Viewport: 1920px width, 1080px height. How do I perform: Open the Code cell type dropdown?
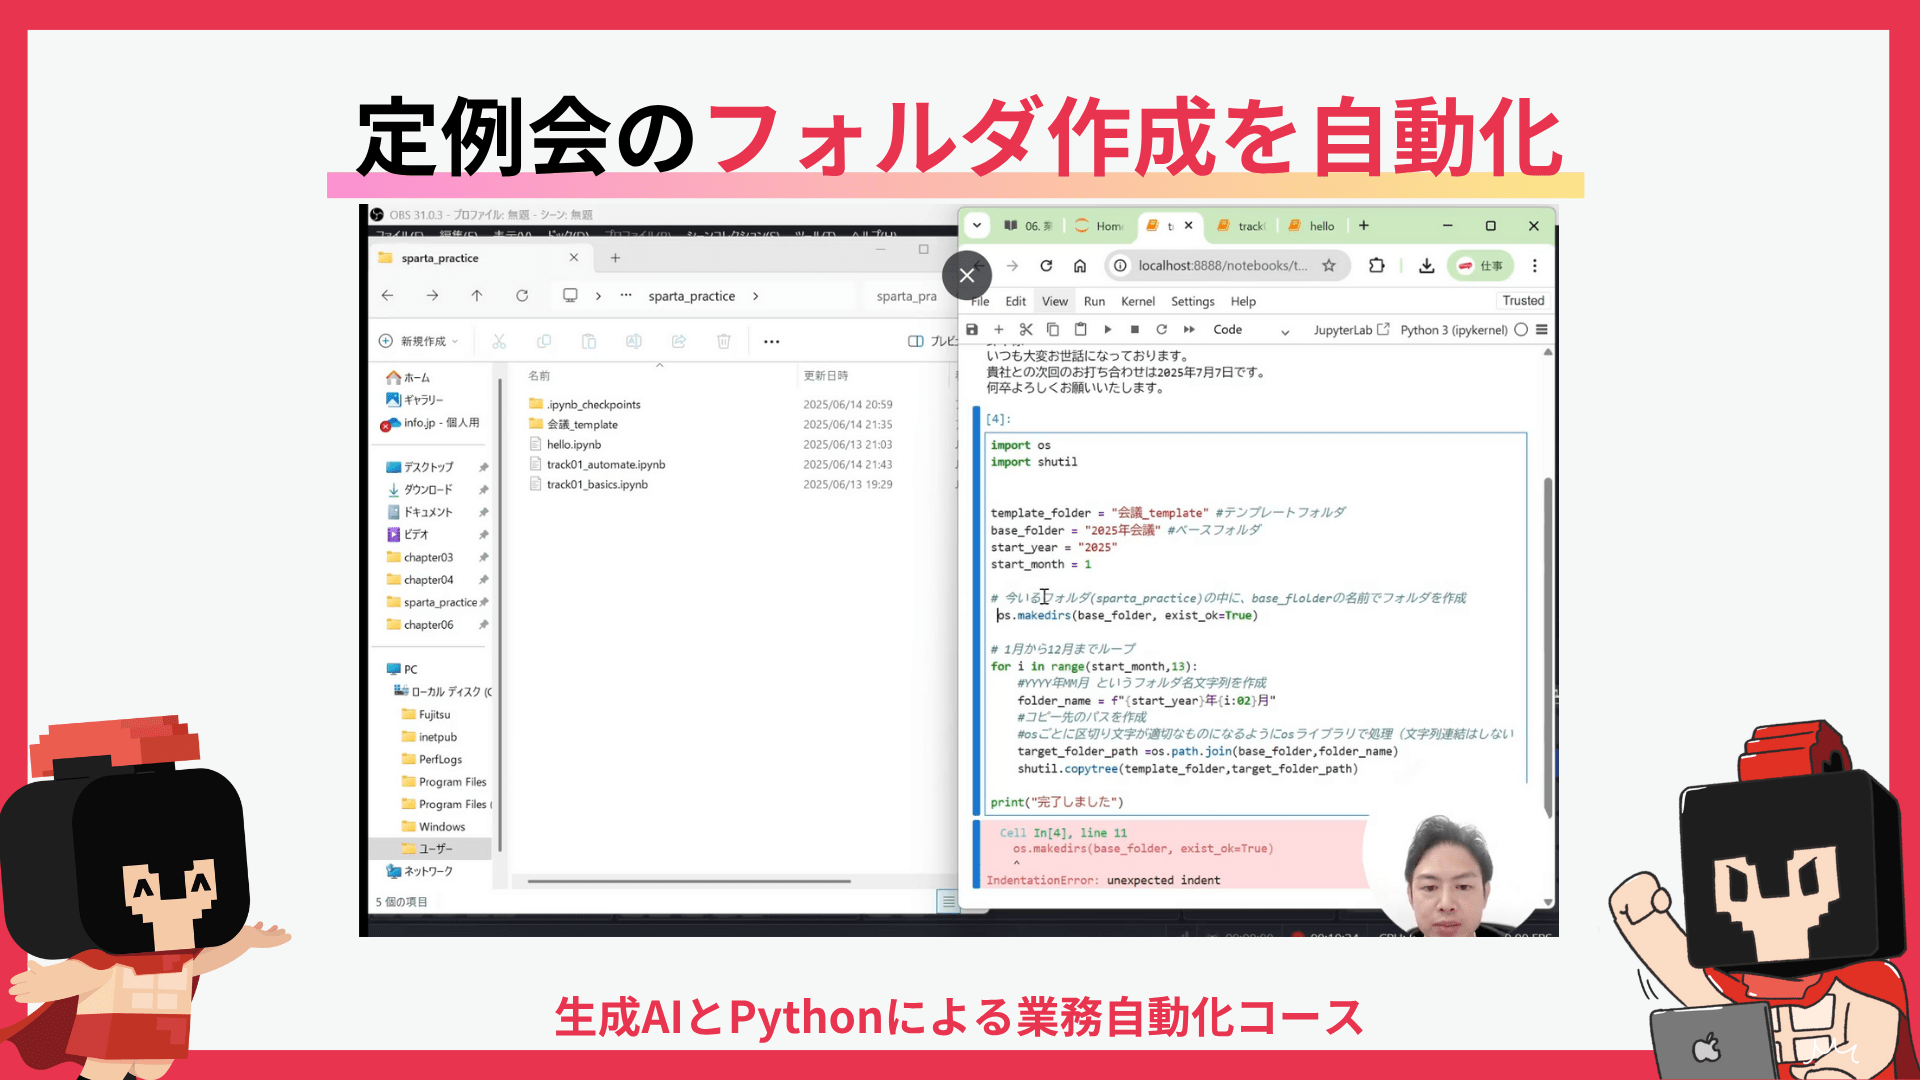pyautogui.click(x=1250, y=330)
